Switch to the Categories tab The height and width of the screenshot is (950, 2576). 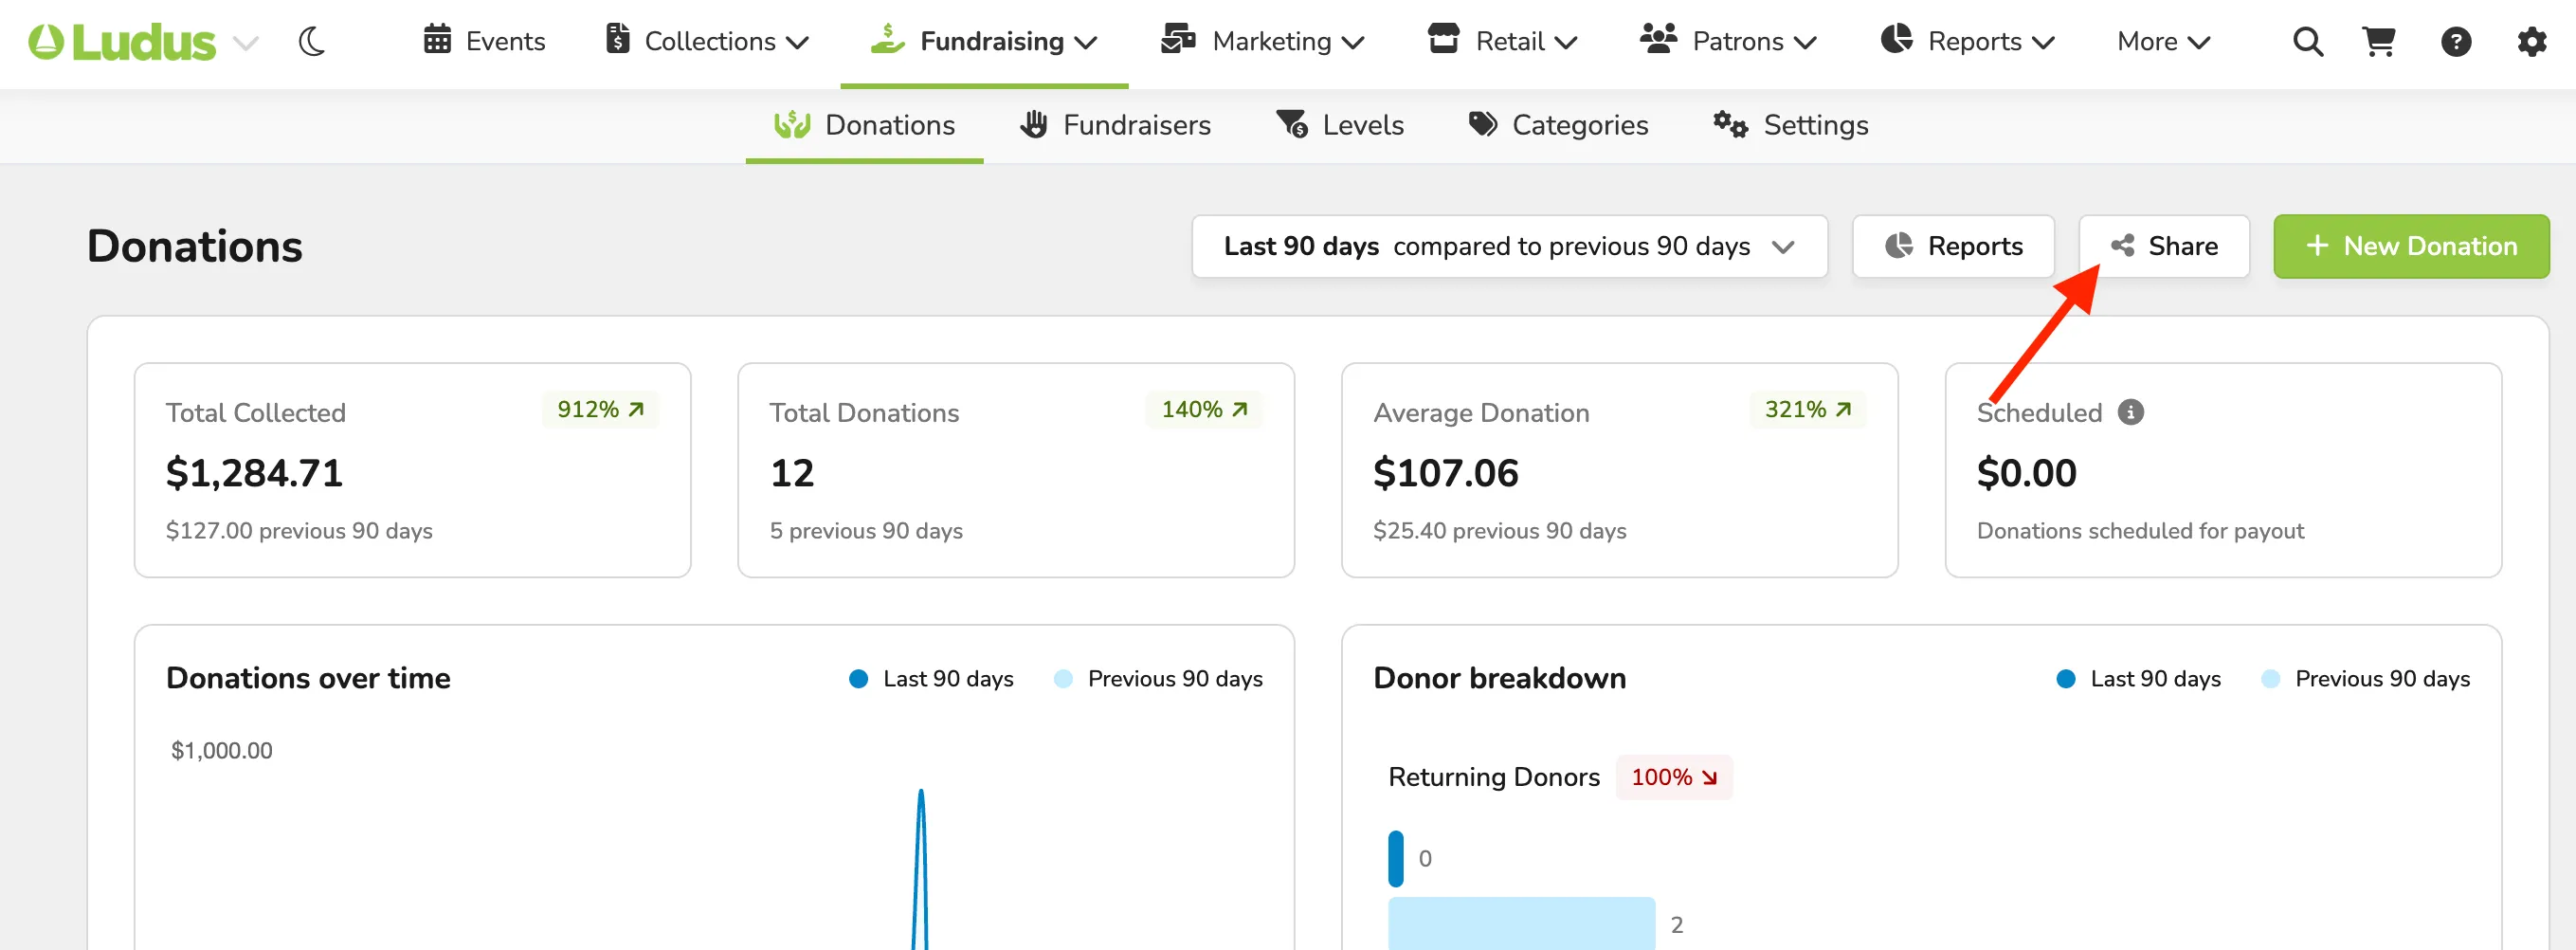coord(1558,125)
